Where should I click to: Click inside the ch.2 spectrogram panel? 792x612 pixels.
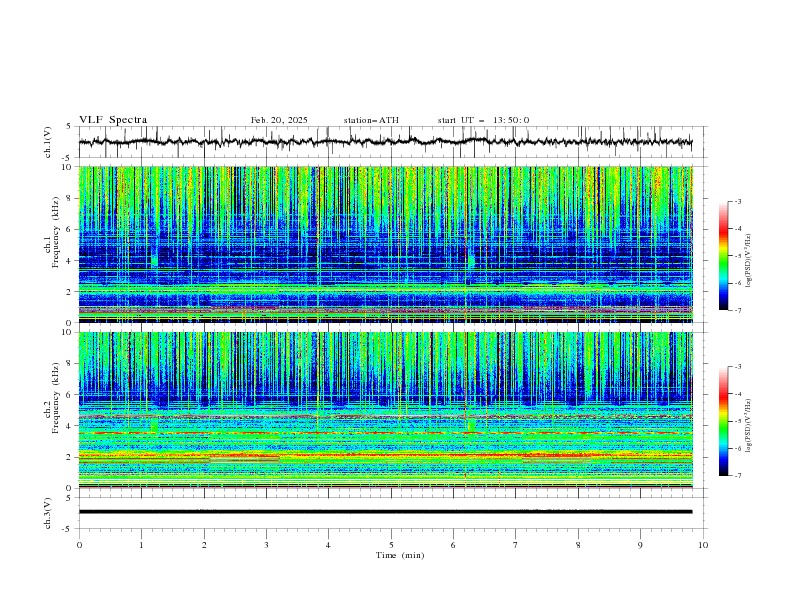tap(385, 410)
